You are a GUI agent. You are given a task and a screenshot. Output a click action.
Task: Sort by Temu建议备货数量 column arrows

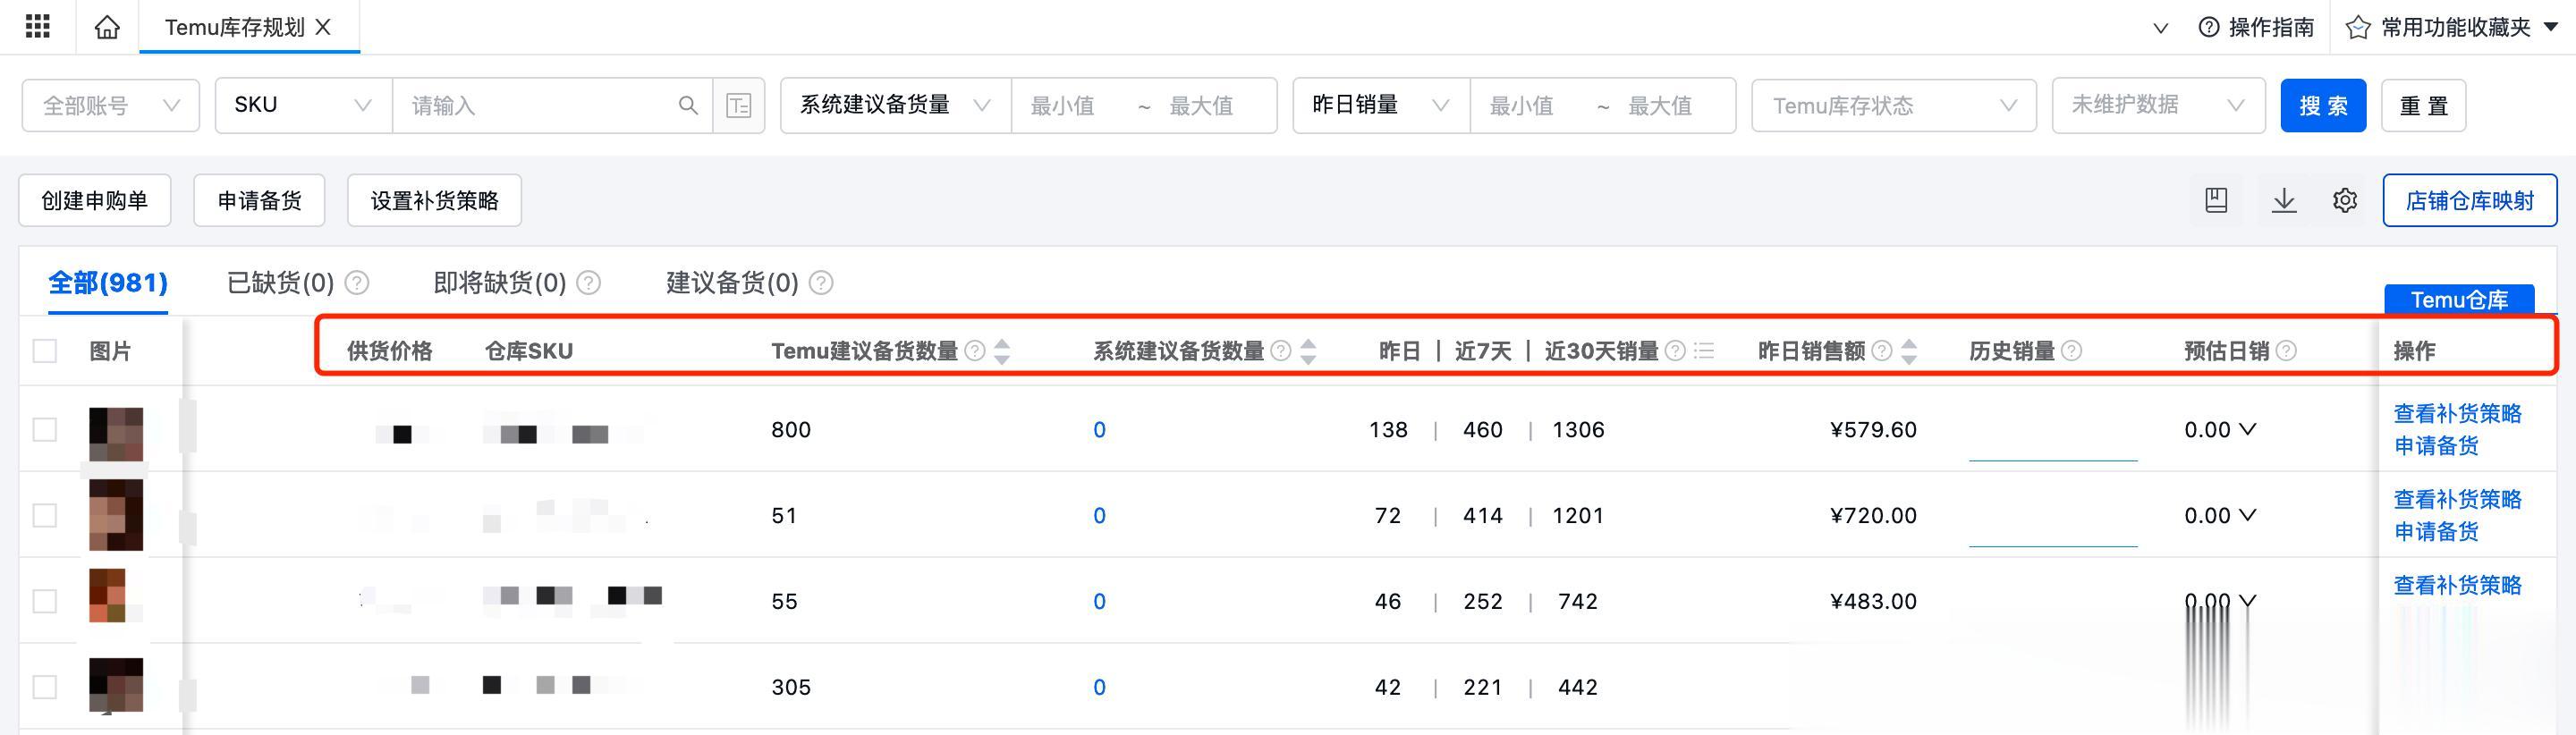1002,351
